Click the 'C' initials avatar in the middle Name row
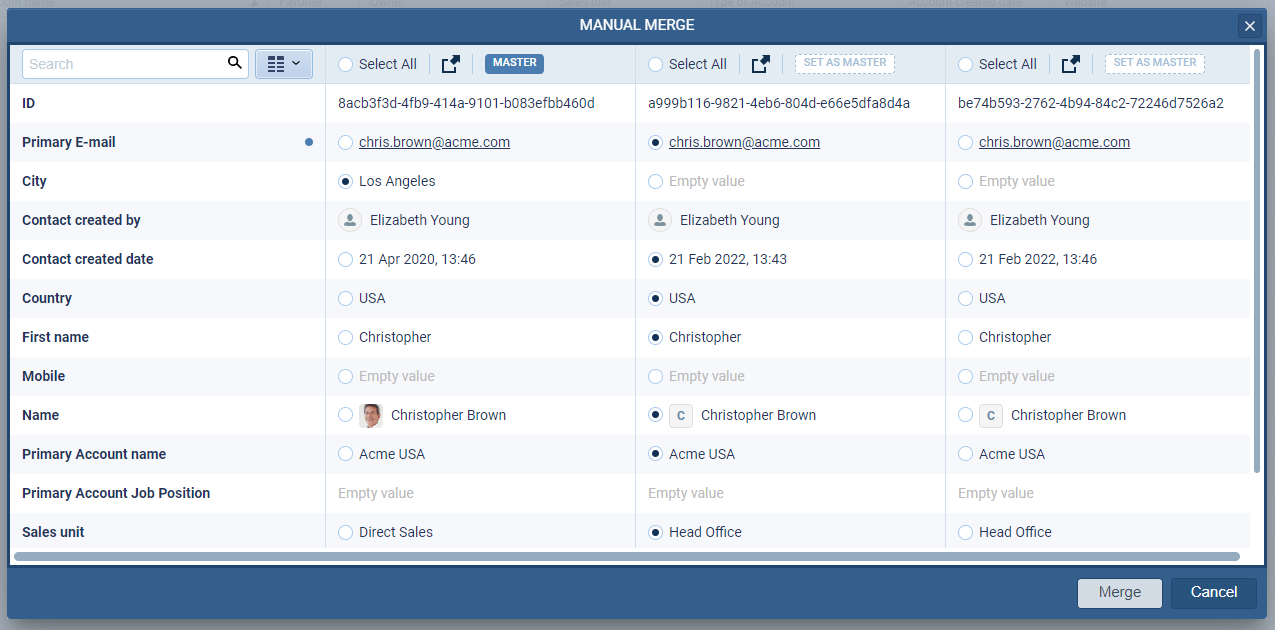Screen dimensions: 1275x630 point(680,415)
